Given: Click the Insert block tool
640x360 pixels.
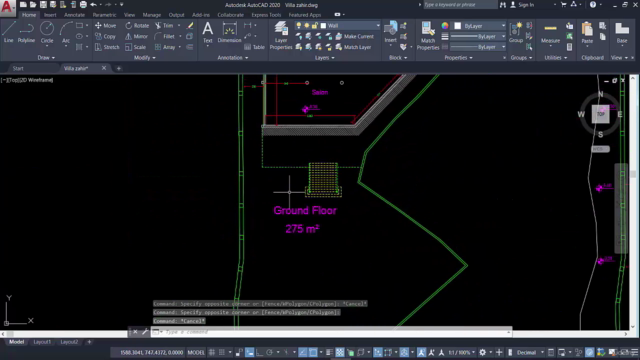Looking at the screenshot, I should coord(391,32).
